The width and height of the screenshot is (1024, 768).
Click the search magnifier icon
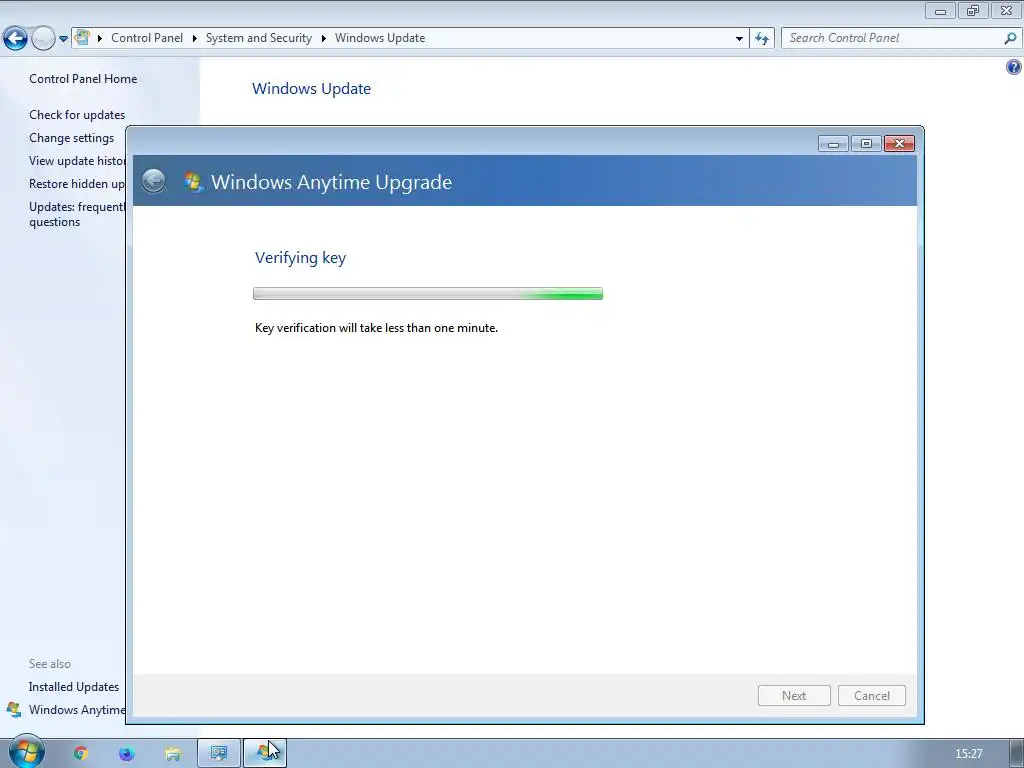point(1010,38)
